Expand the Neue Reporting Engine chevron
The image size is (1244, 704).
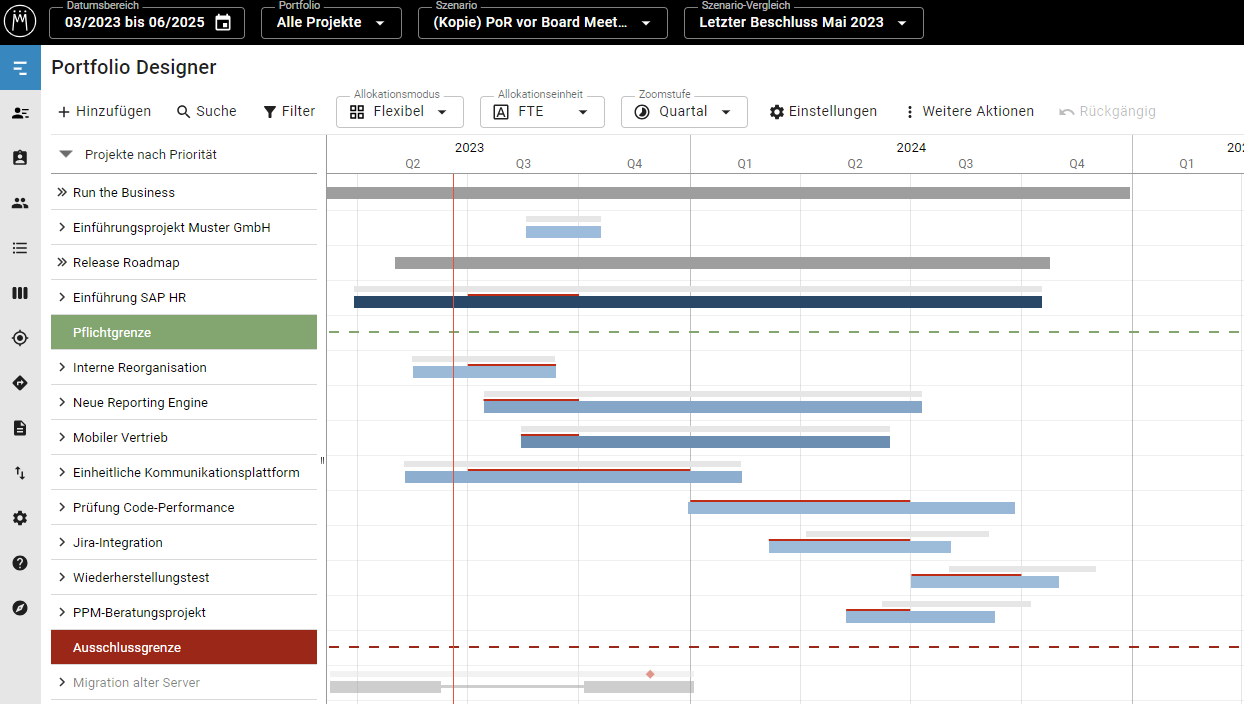coord(62,402)
